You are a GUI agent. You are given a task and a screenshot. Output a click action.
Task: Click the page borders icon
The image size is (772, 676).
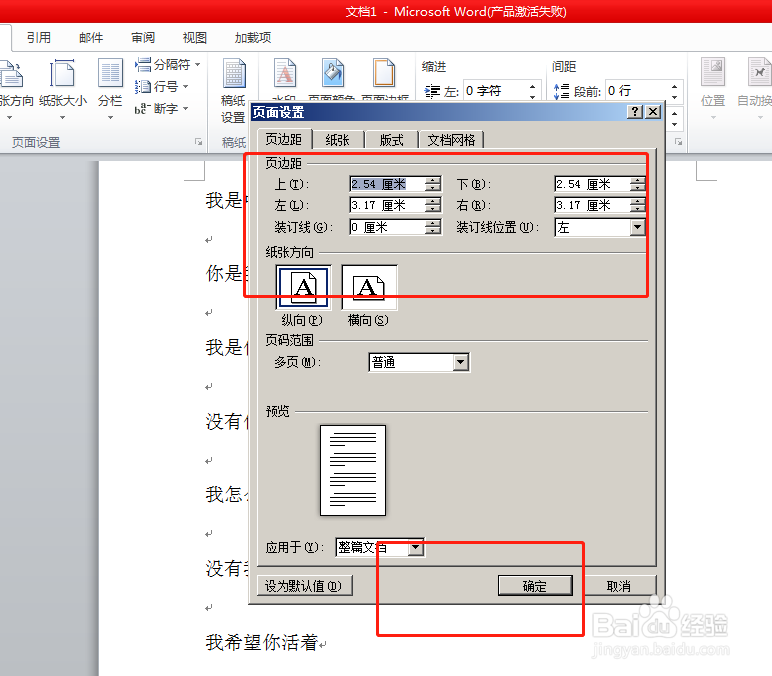click(x=384, y=73)
